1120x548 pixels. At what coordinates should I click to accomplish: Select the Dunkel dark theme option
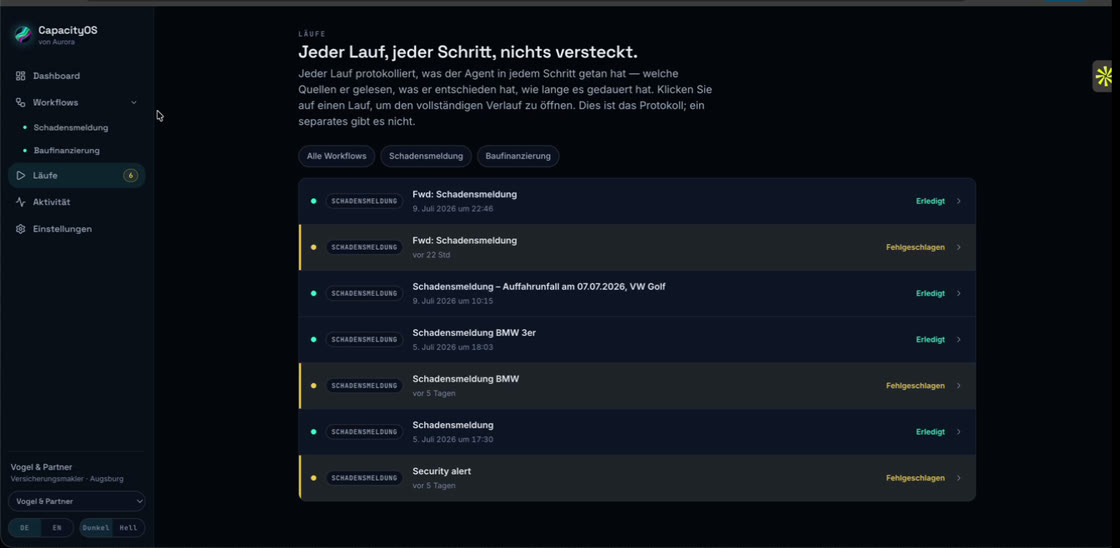pos(96,528)
